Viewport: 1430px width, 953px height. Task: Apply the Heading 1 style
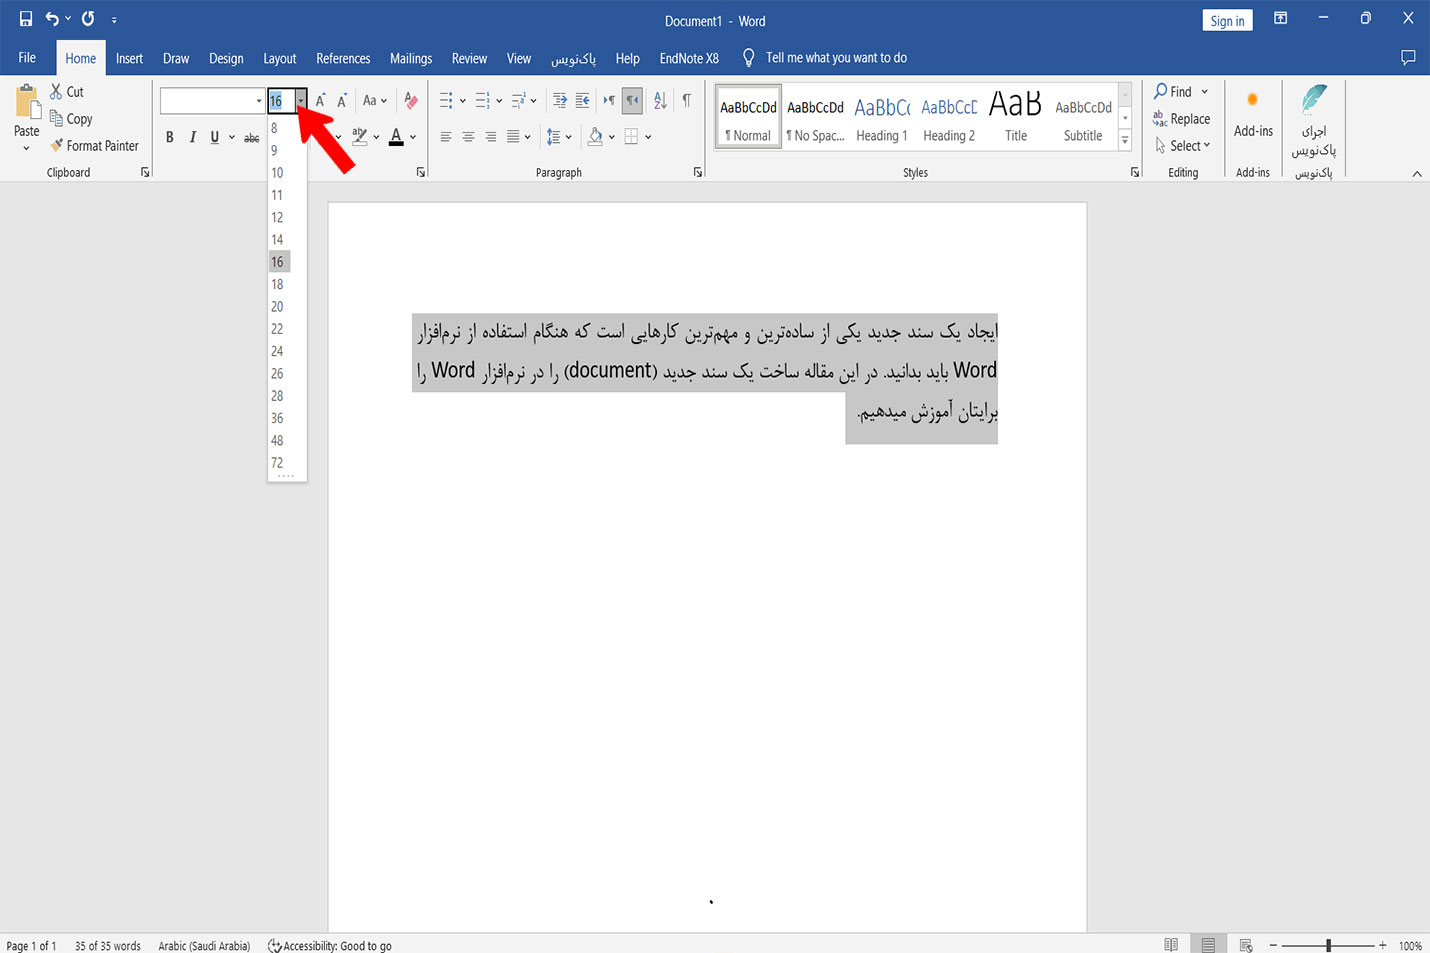tap(882, 118)
